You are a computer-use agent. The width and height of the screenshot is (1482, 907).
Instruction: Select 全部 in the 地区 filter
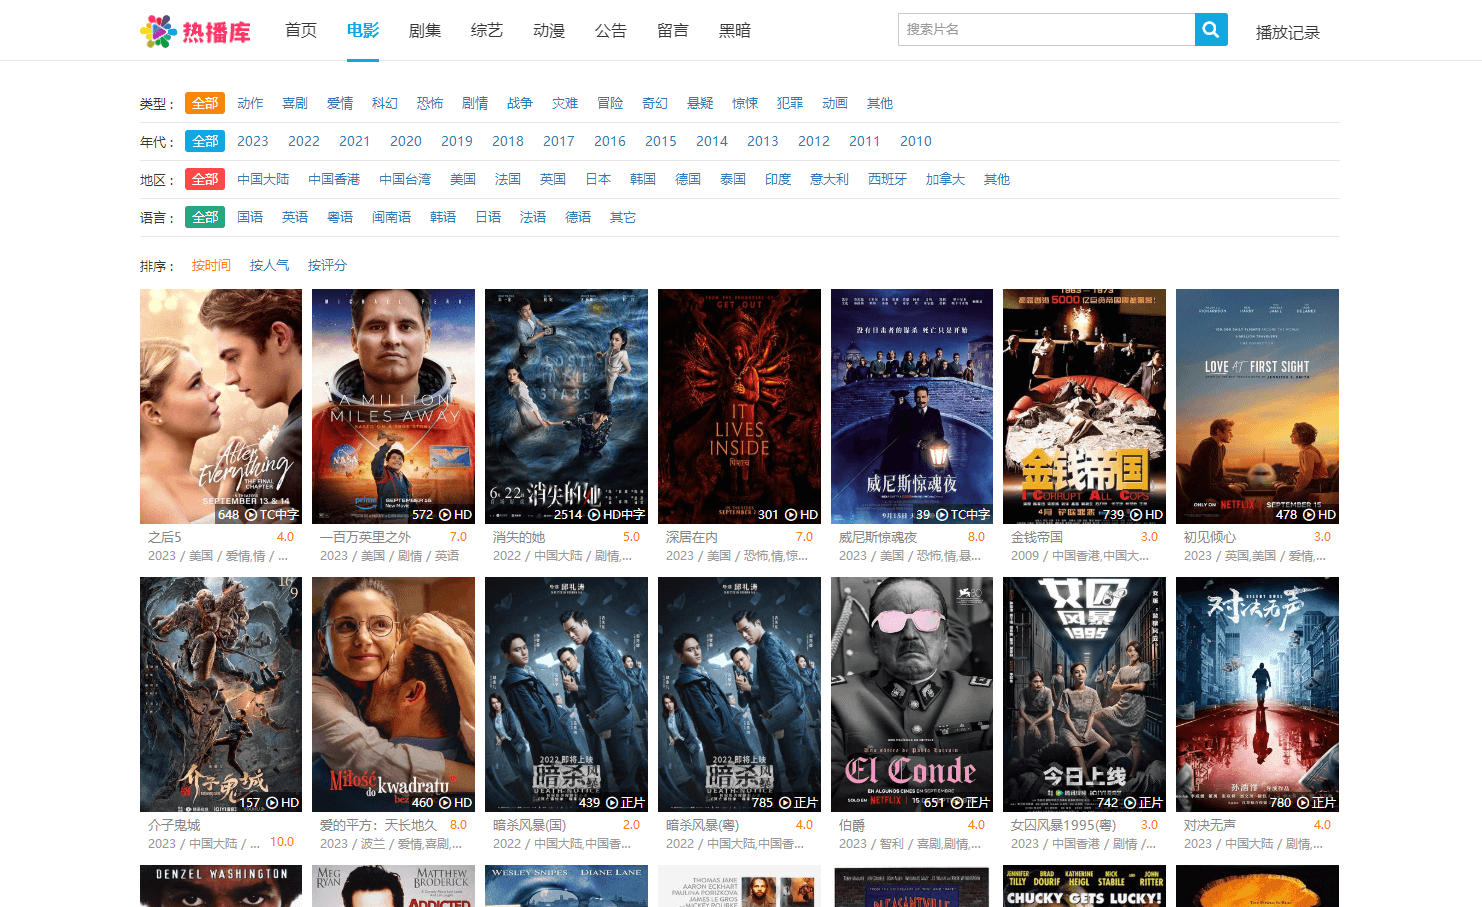coord(205,179)
